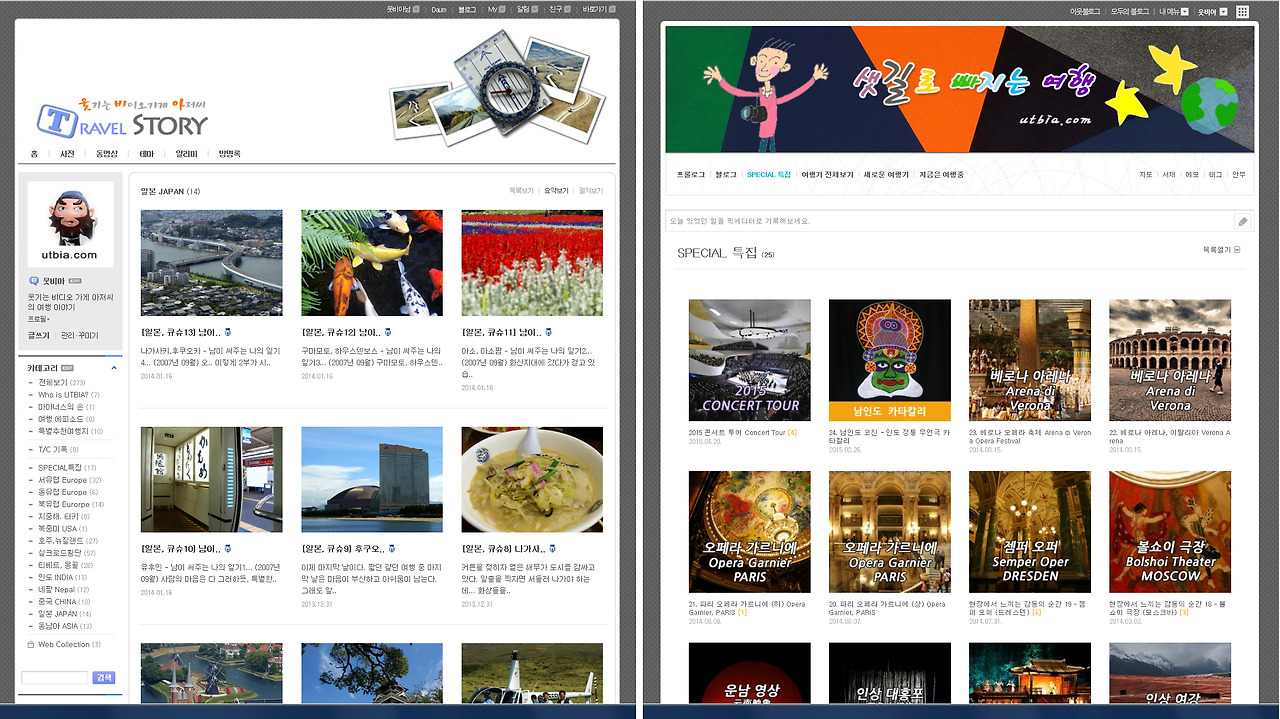The width and height of the screenshot is (1280, 719).
Task: Open the Bolshoi Theater Moscow thumbnail
Action: tap(1170, 532)
